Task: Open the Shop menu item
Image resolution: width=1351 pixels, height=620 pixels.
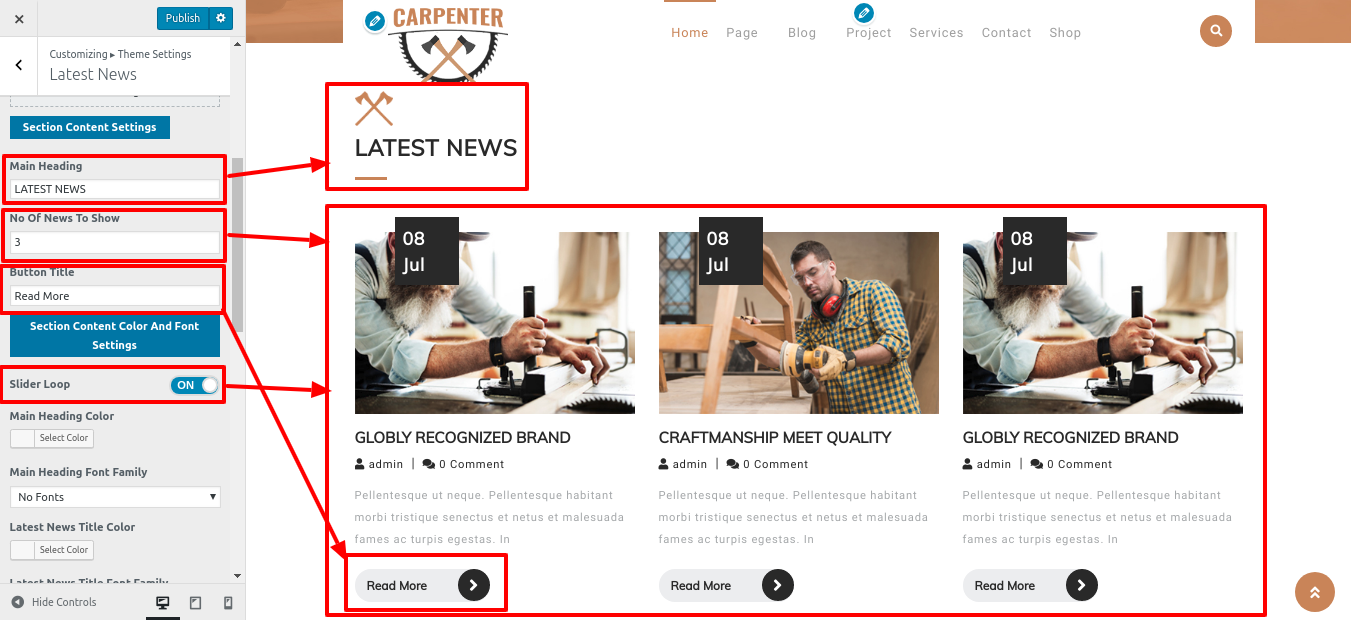Action: coord(1066,33)
